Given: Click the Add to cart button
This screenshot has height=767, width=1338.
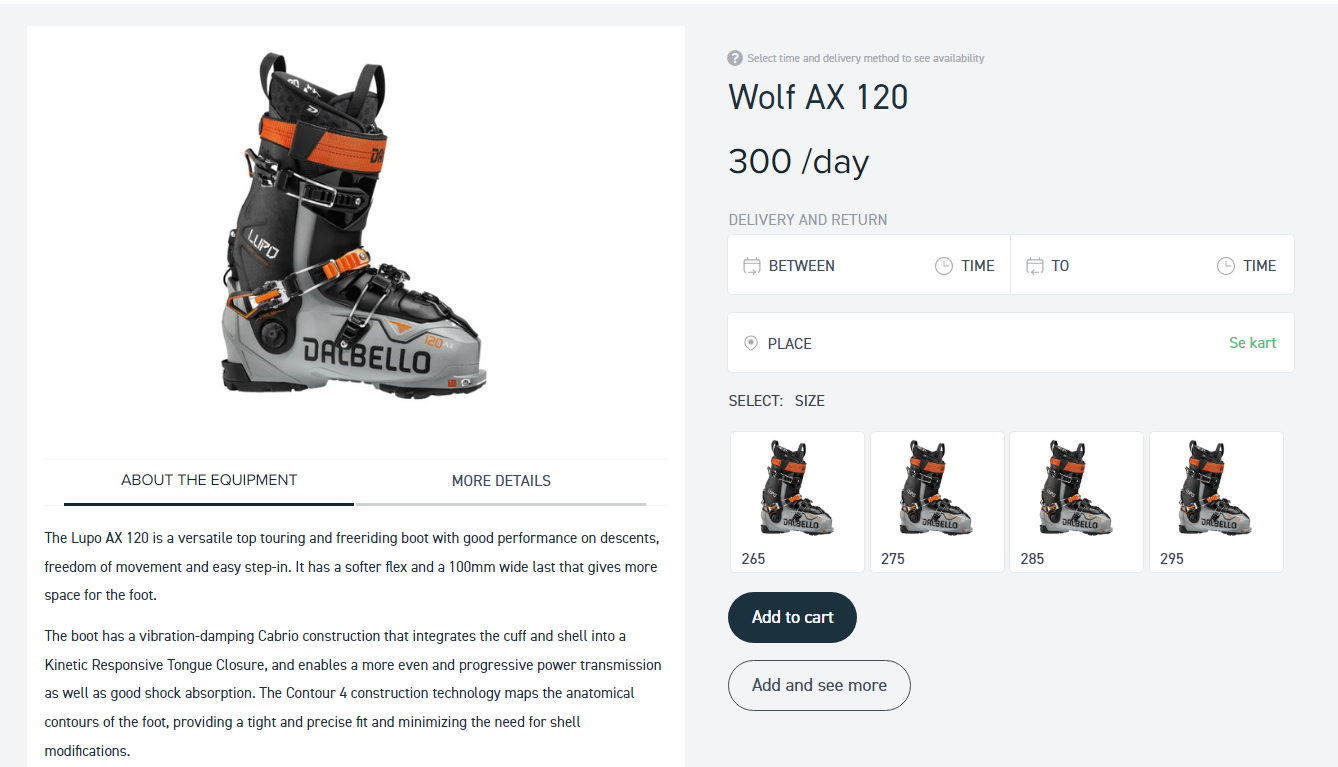Looking at the screenshot, I should [x=792, y=617].
